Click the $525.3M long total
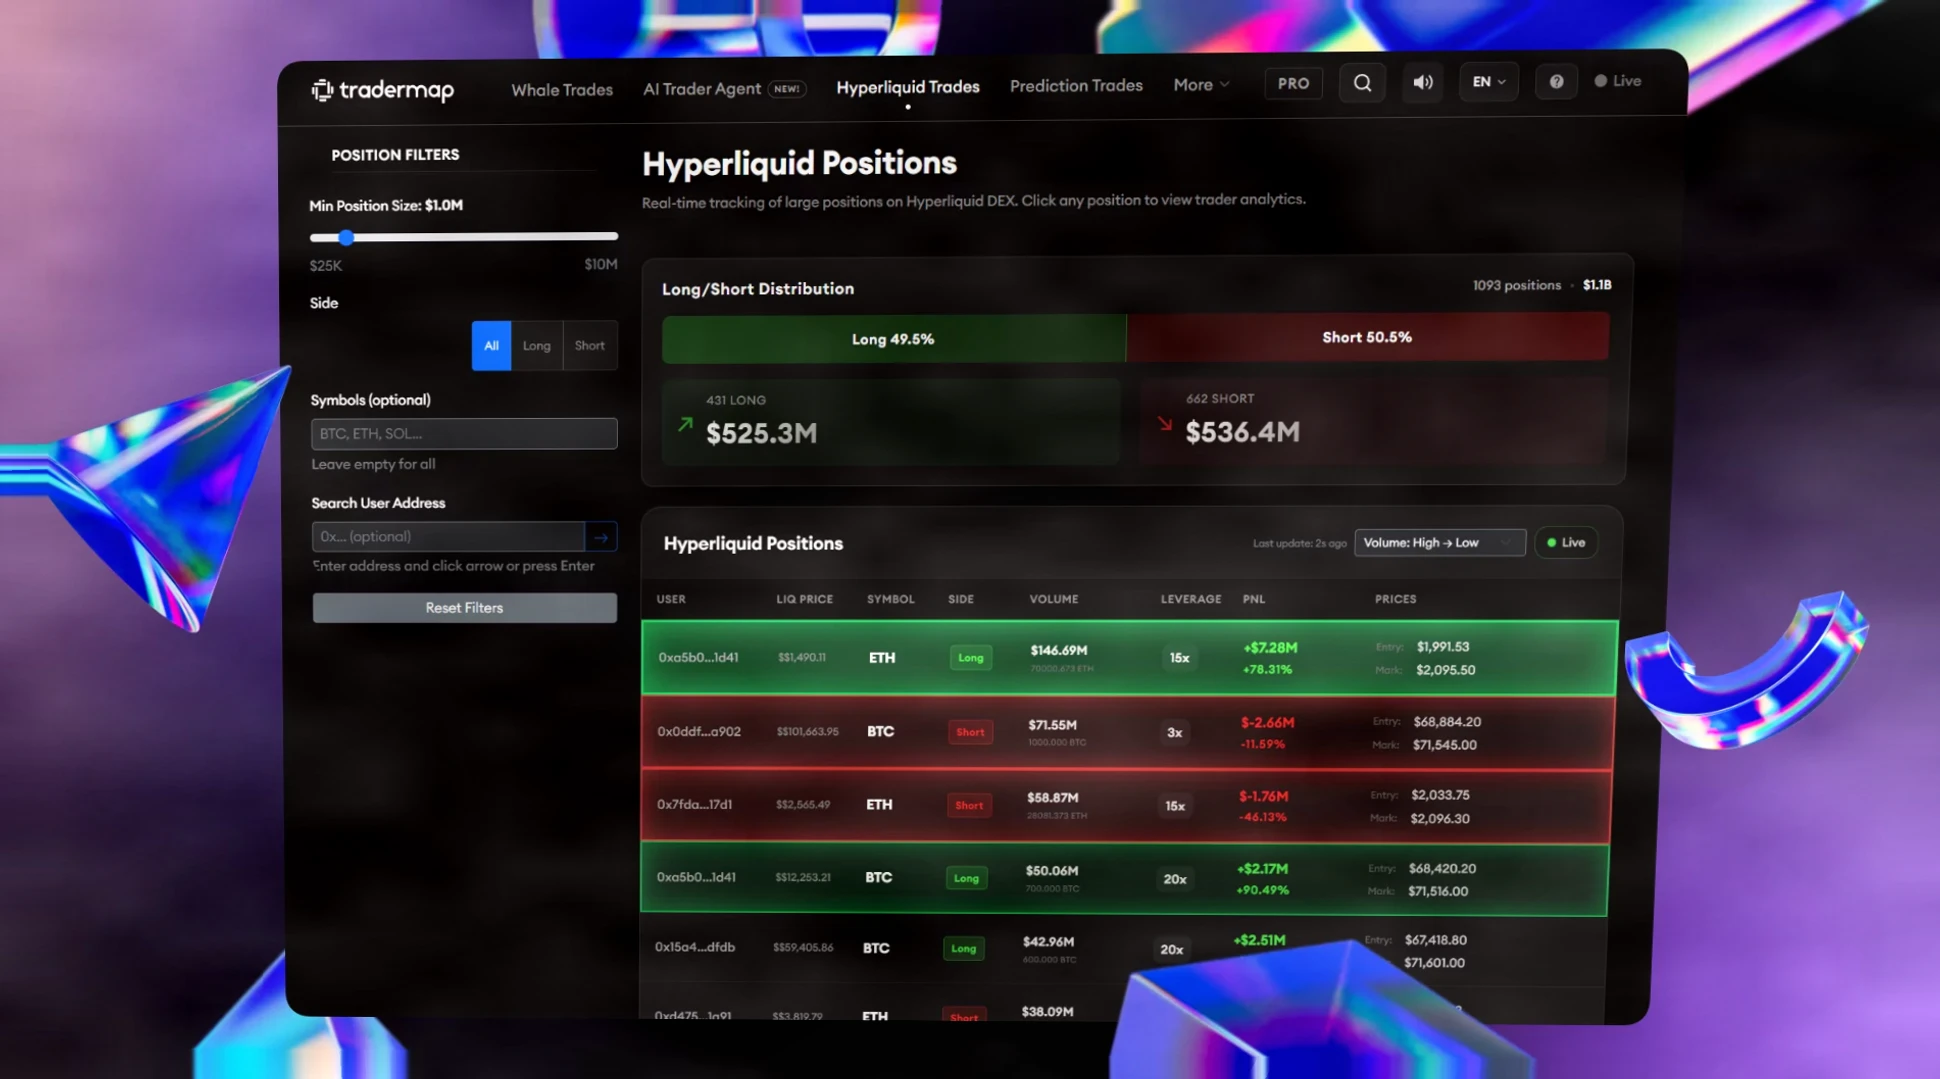This screenshot has width=1940, height=1079. click(762, 434)
